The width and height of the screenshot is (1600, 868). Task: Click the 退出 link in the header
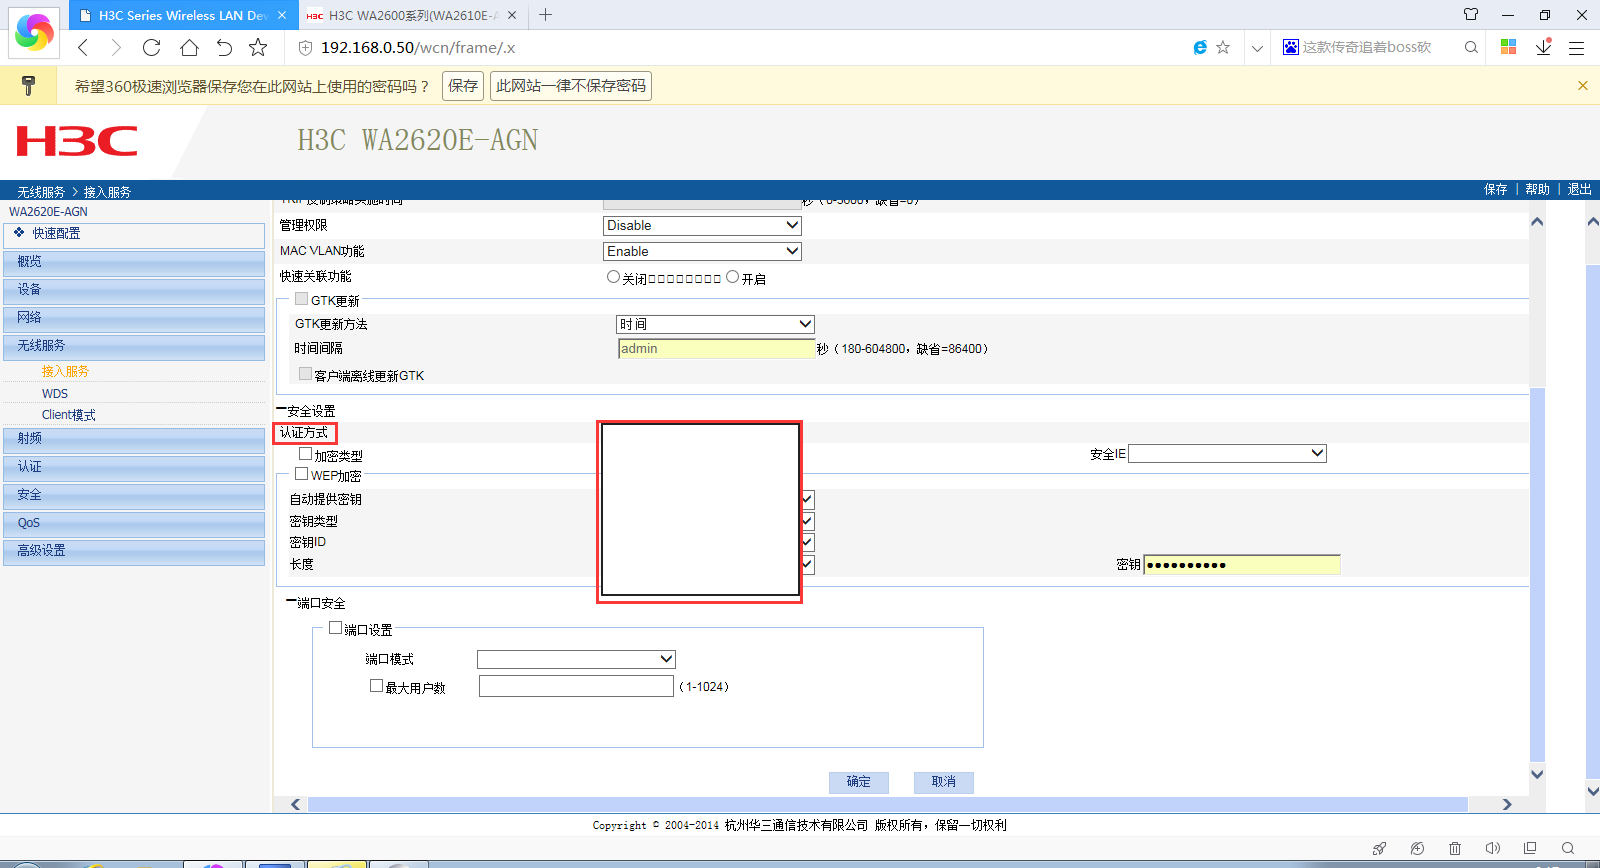tap(1580, 189)
